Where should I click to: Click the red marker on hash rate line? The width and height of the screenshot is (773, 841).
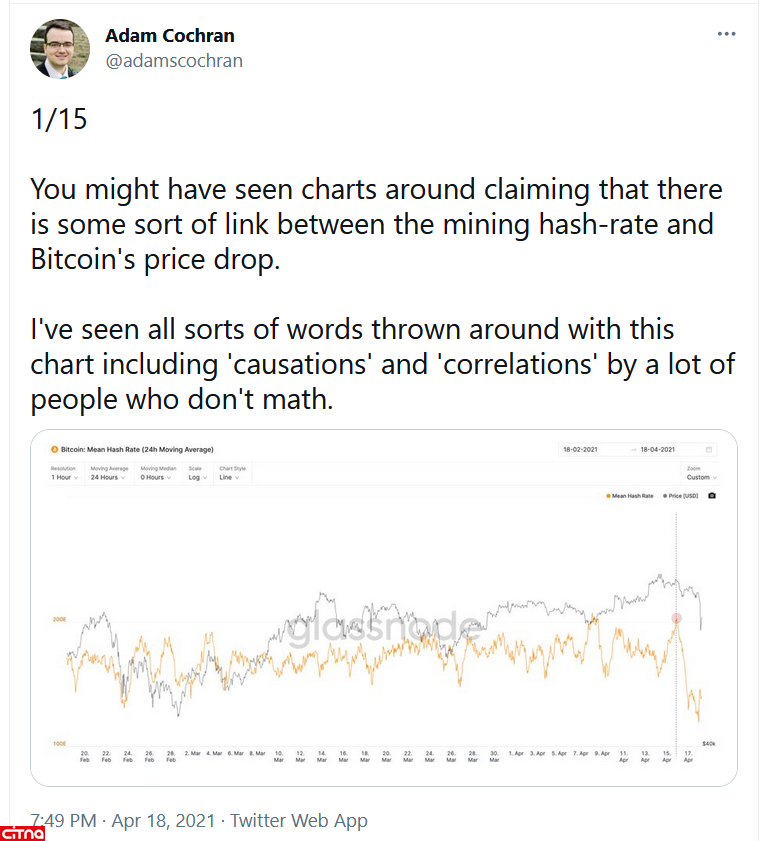677,620
